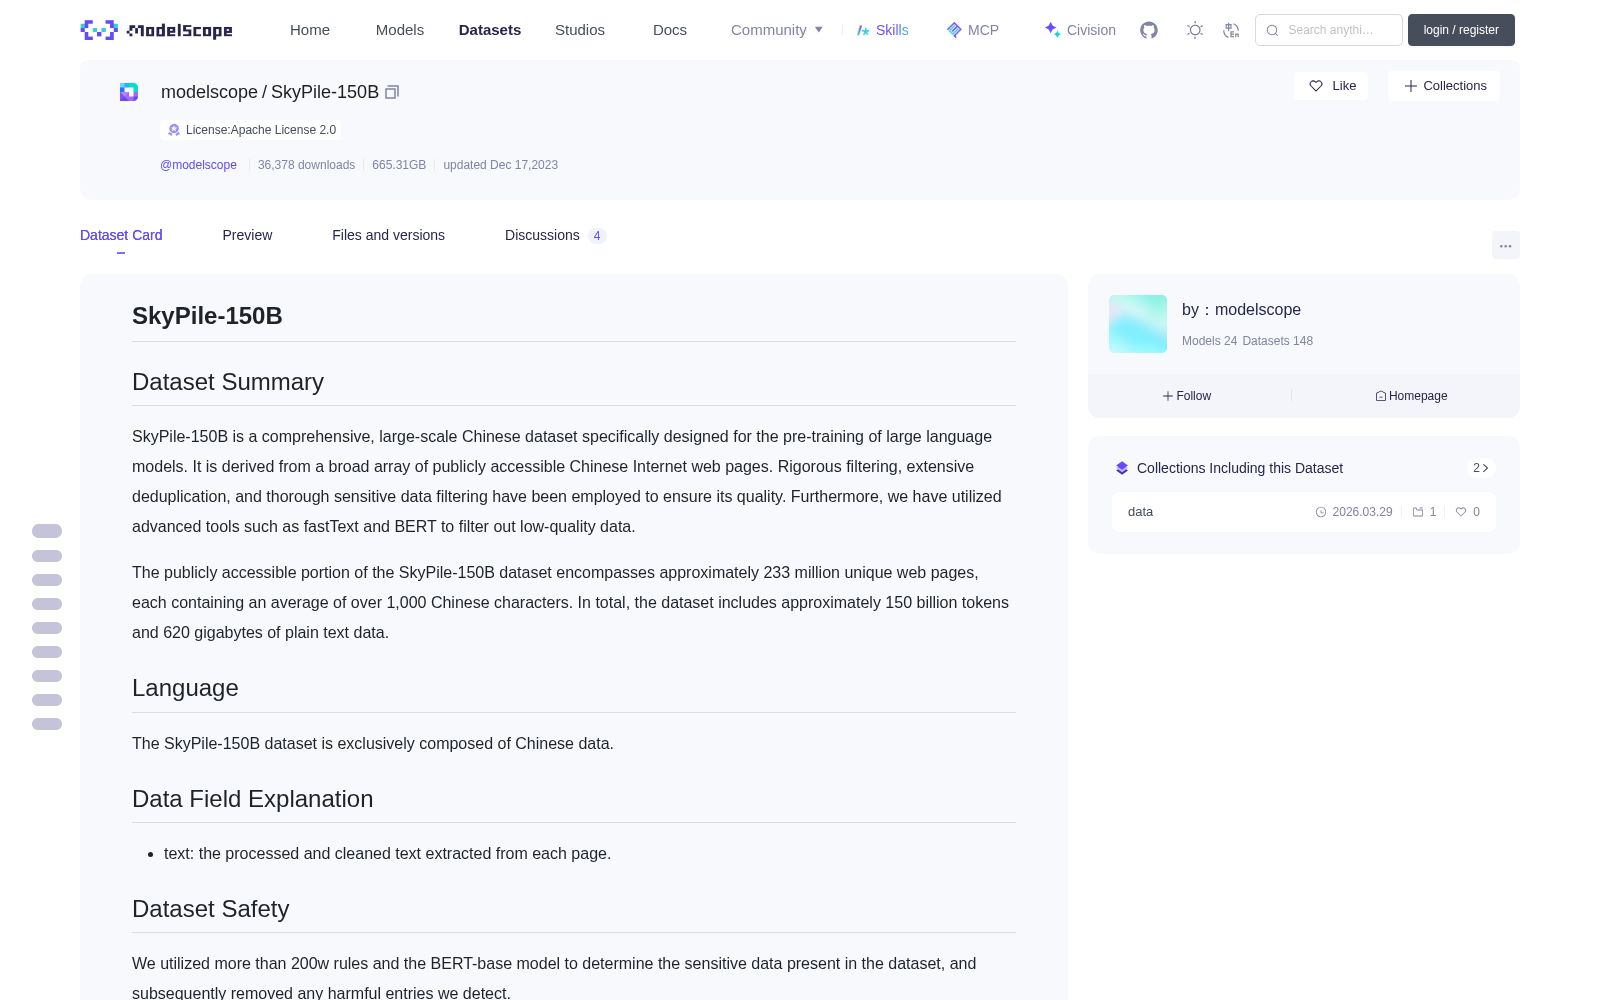Follow the modelscope organization
Viewport: 1600px width, 1000px height.
click(1187, 396)
